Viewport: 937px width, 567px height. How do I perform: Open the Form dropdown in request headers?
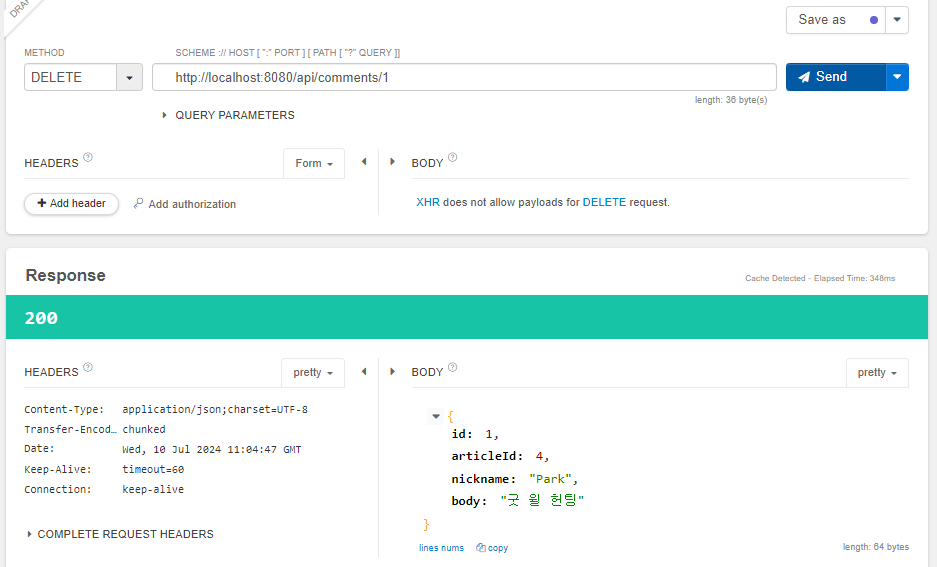(x=314, y=163)
